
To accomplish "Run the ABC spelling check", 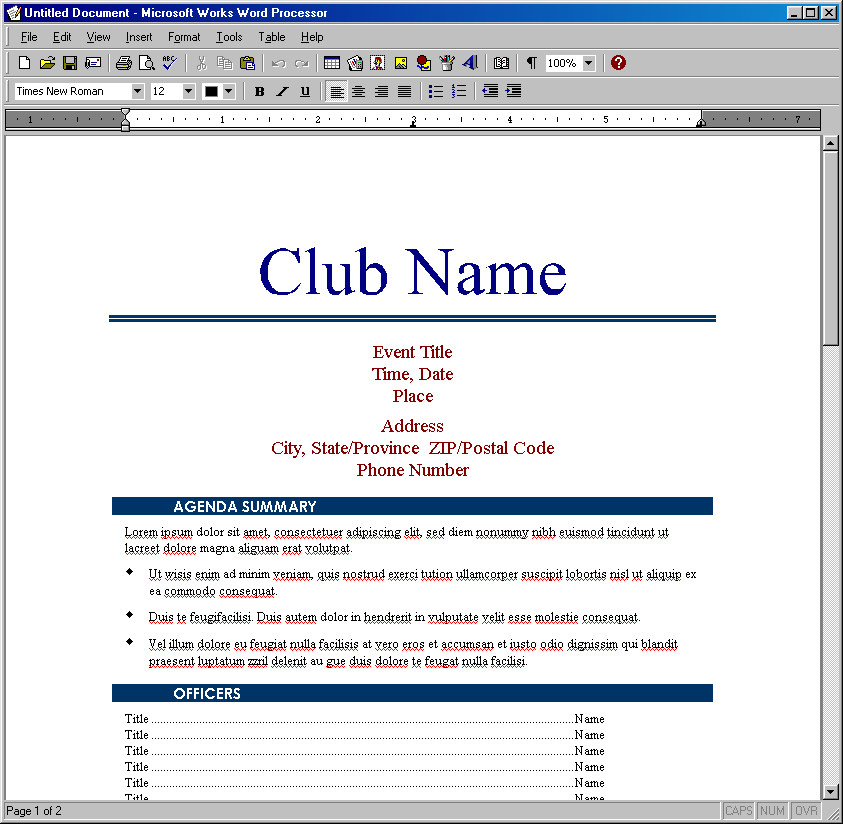I will click(x=169, y=63).
